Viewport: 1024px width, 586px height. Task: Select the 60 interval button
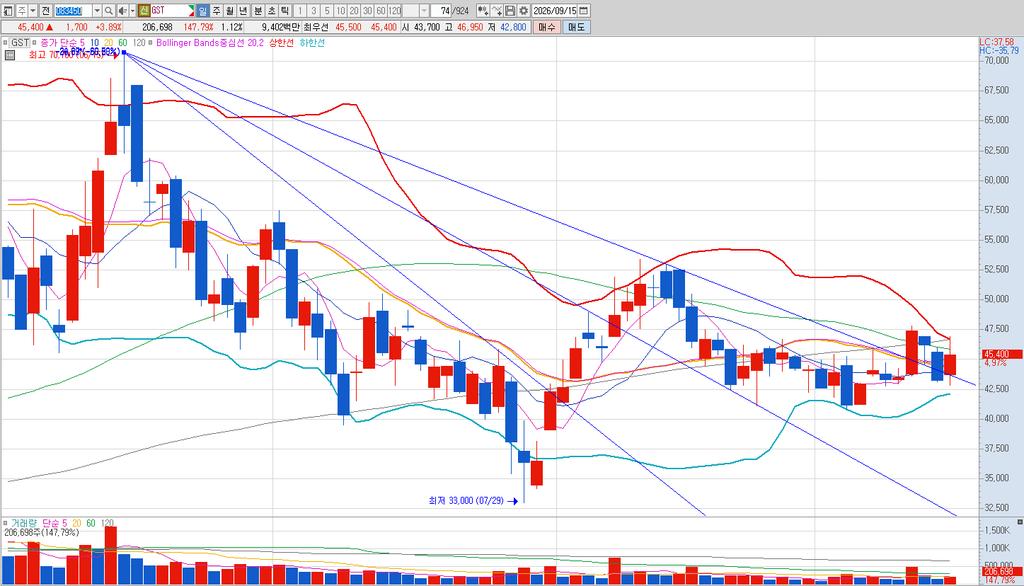[381, 10]
